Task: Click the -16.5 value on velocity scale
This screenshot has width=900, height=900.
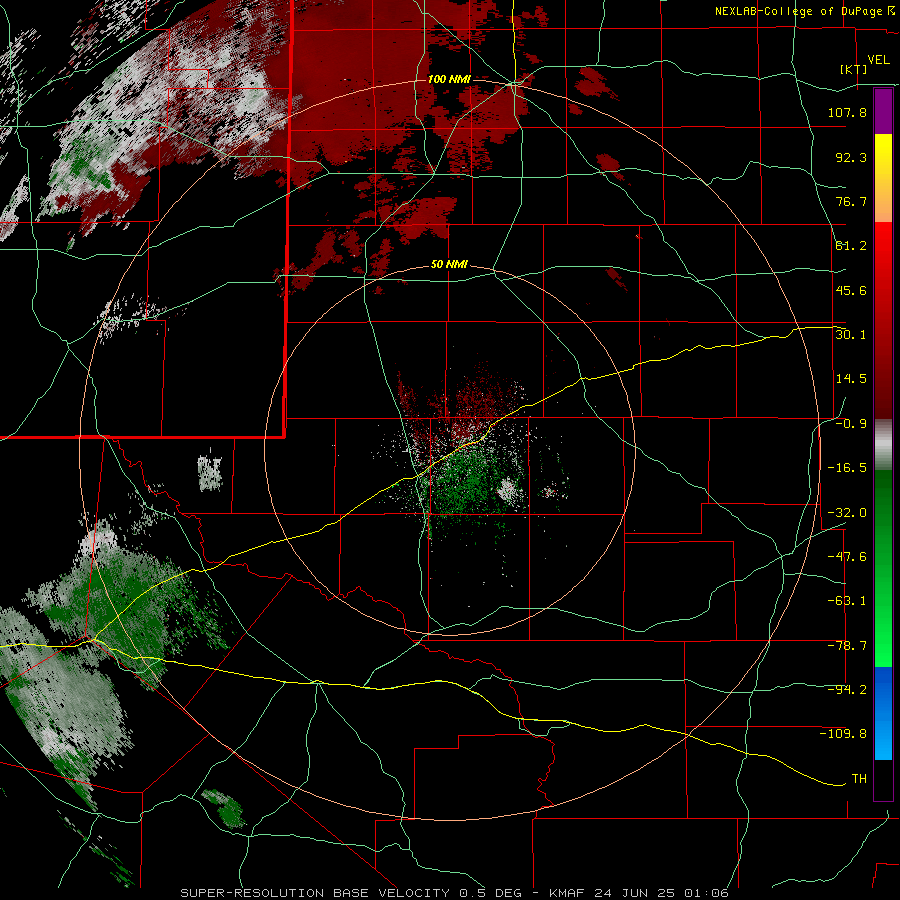Action: [847, 468]
